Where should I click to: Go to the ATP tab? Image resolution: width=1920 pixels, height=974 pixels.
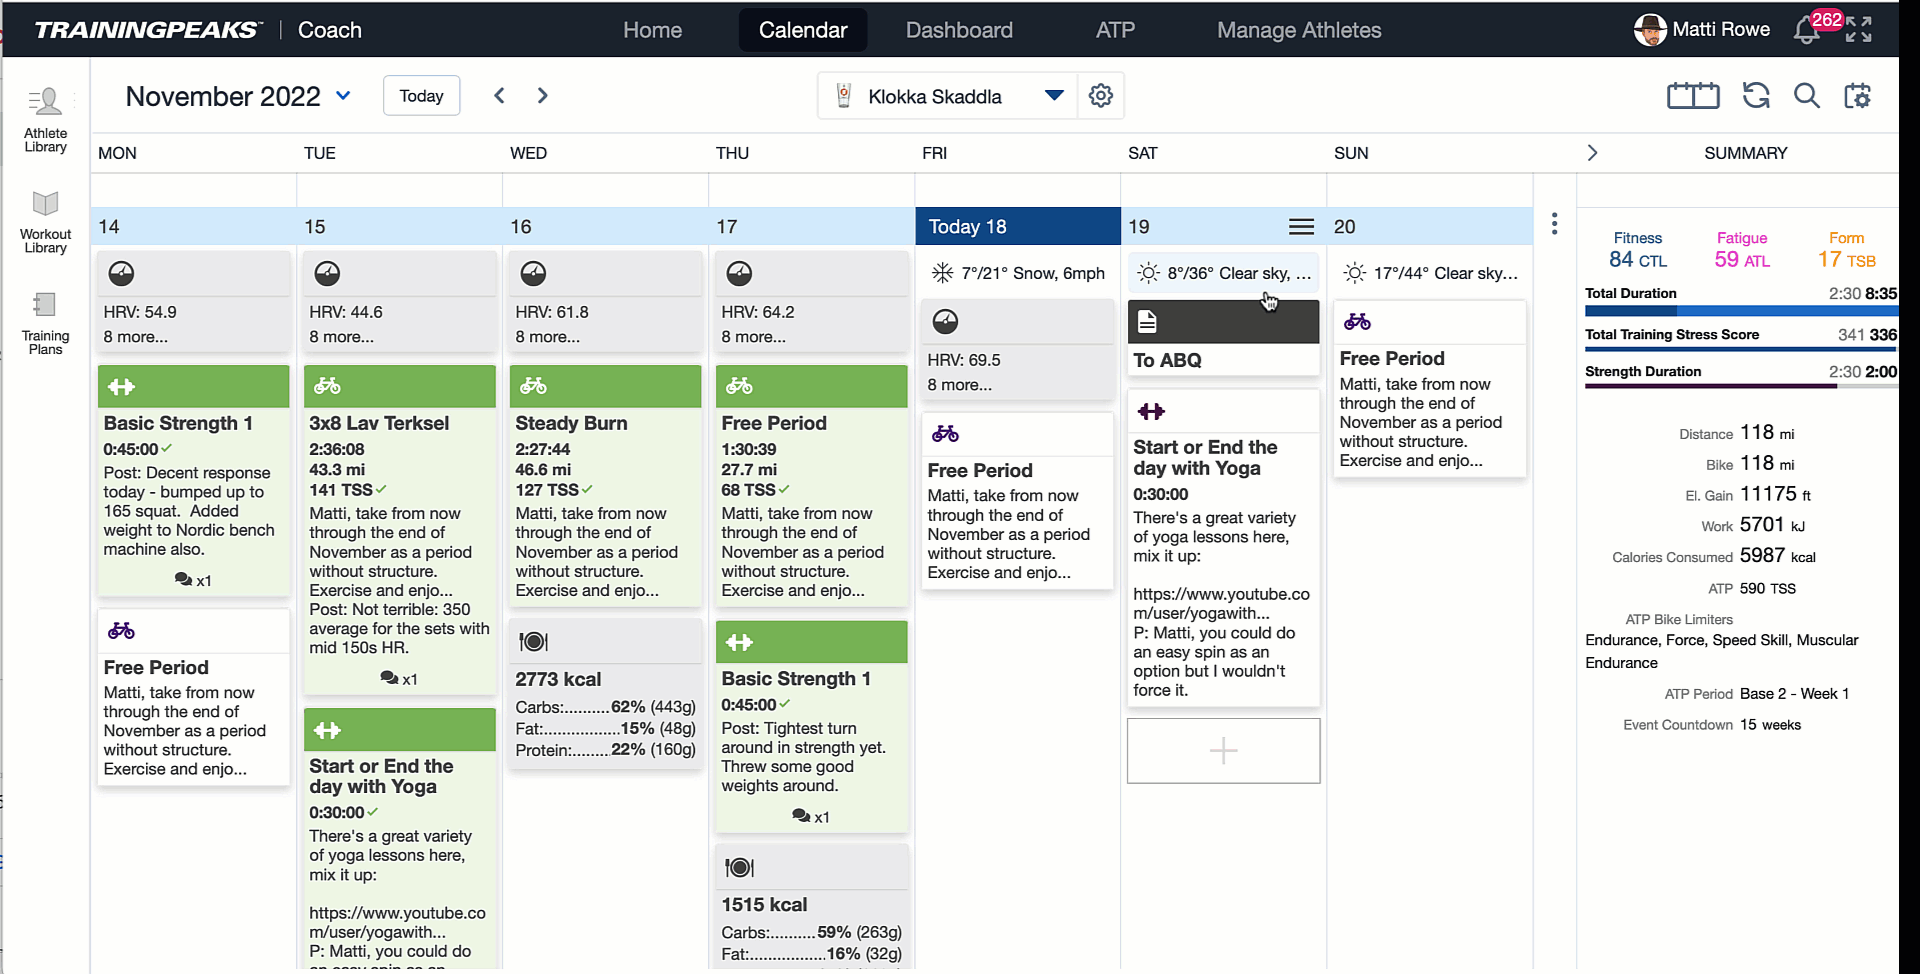(1115, 30)
